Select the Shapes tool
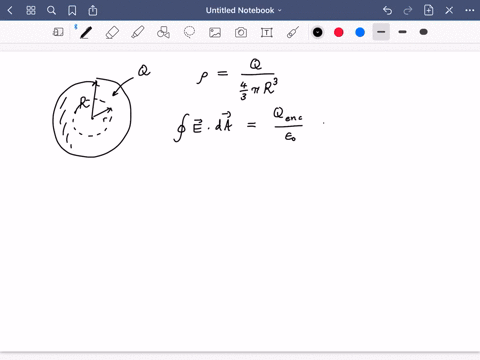Viewport: 480px width, 360px height. tap(163, 32)
